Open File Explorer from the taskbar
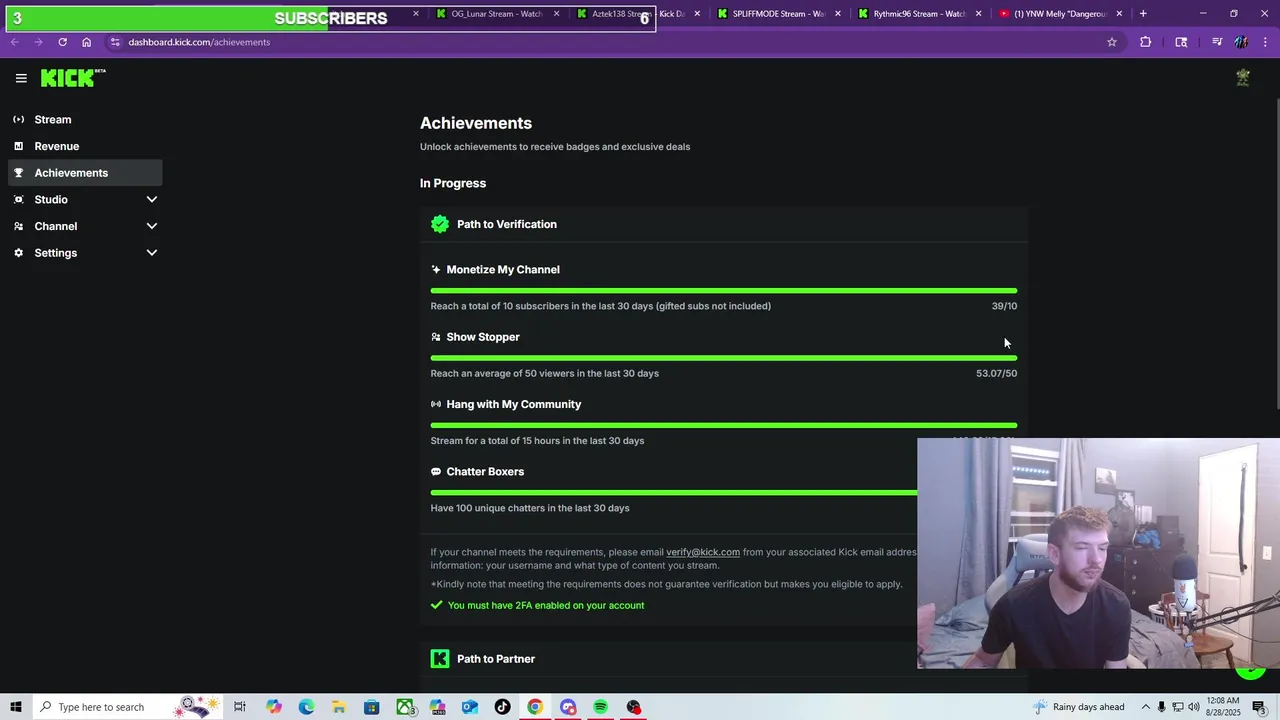 tap(339, 707)
